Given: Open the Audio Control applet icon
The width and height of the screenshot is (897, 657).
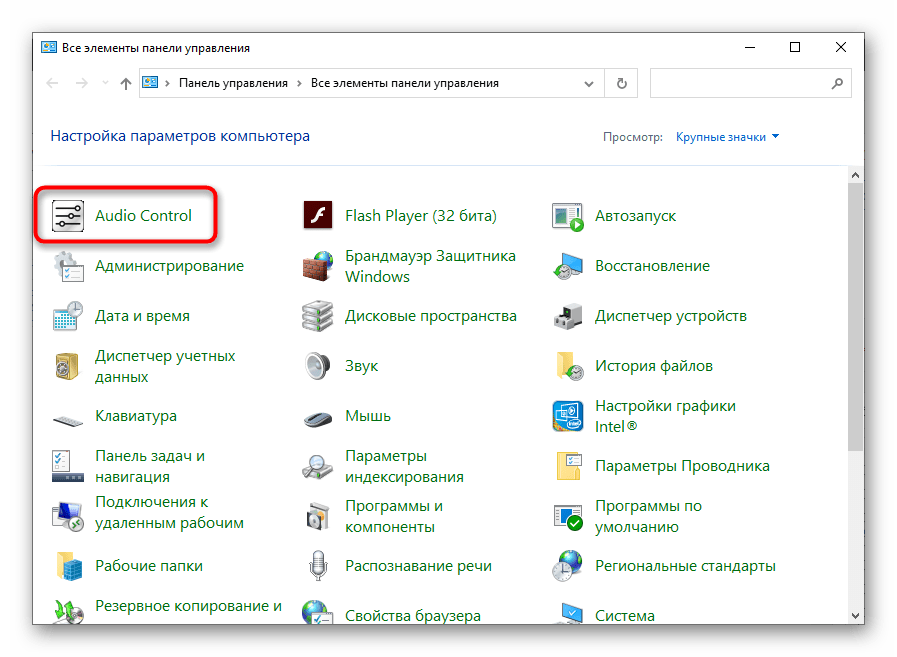Looking at the screenshot, I should click(x=67, y=216).
